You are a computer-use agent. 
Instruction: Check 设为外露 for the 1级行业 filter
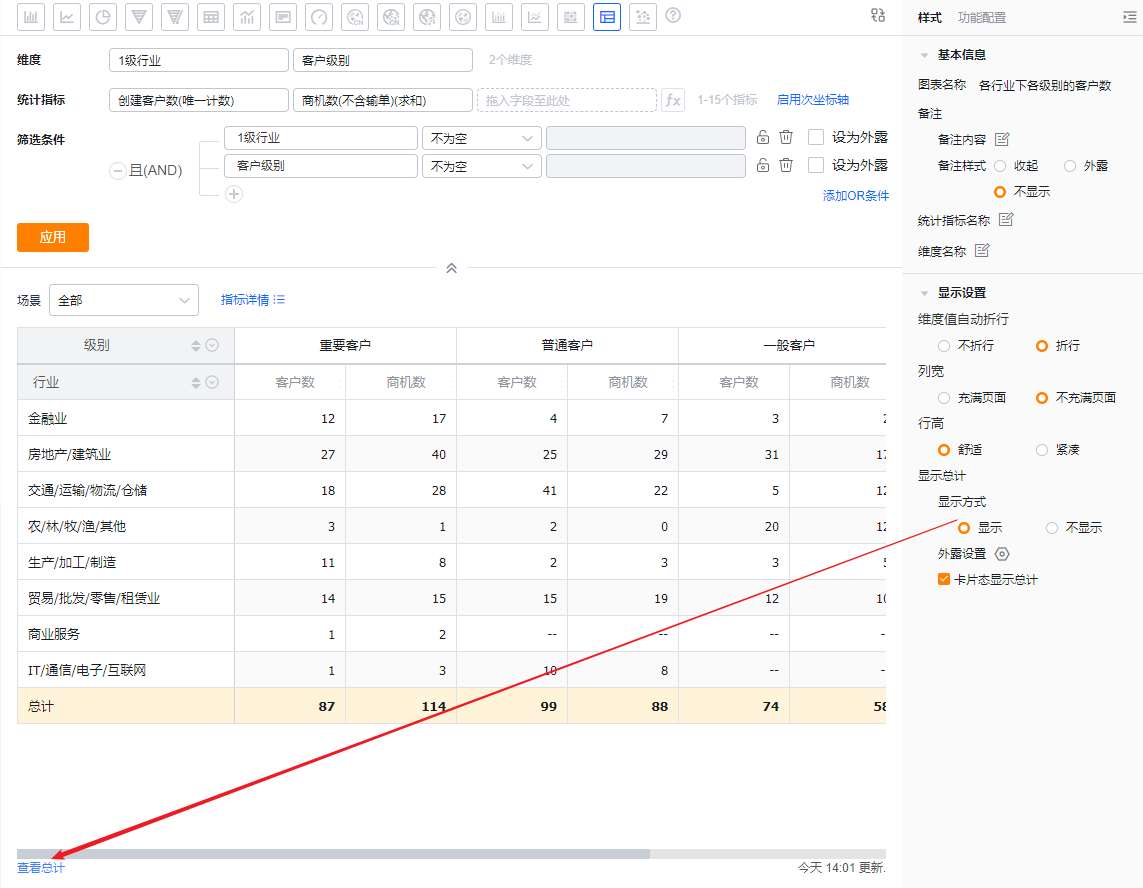pos(816,137)
